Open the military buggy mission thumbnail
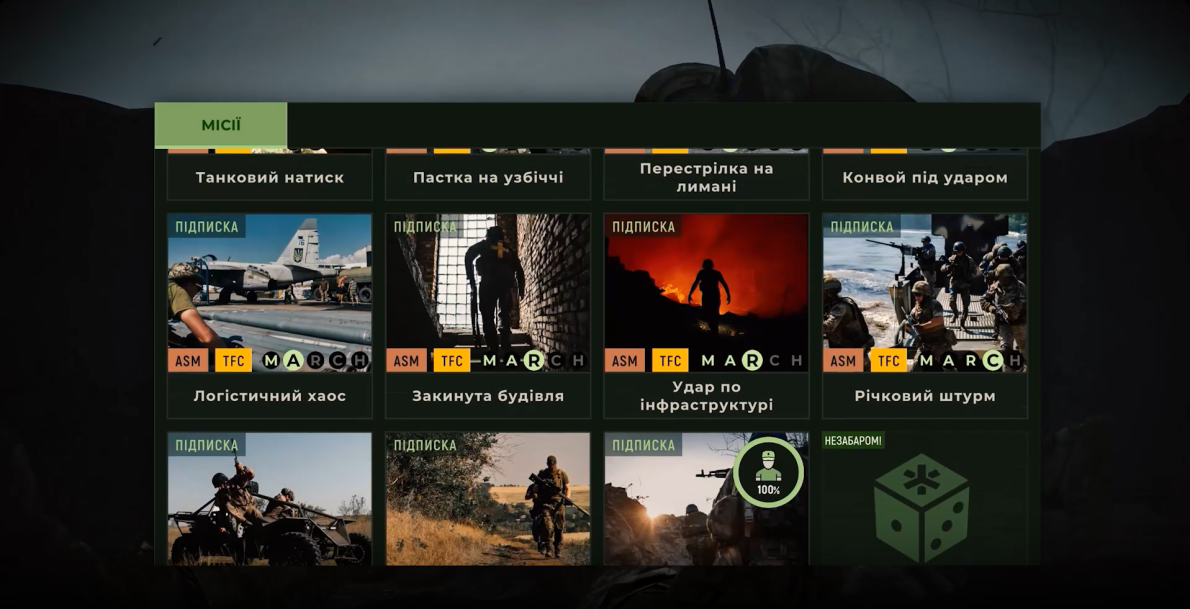Screen dimensions: 1190x609 [x=269, y=499]
